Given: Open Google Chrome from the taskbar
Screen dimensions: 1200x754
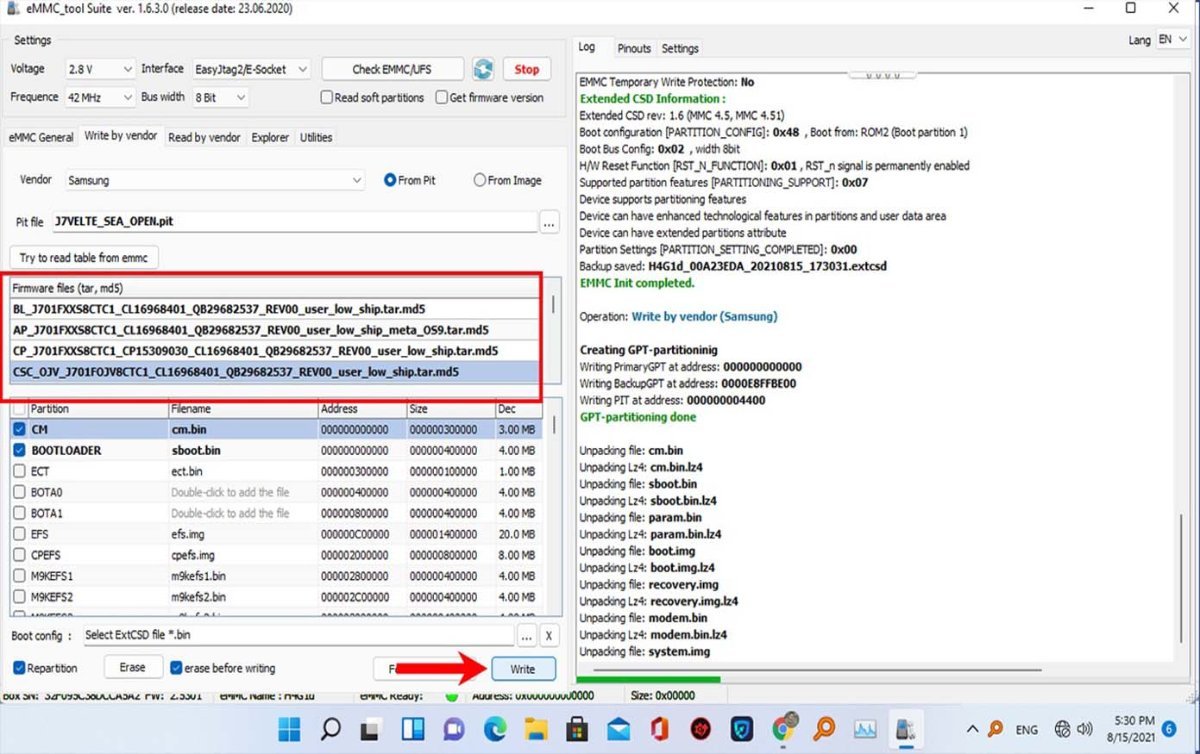Looking at the screenshot, I should [x=784, y=727].
